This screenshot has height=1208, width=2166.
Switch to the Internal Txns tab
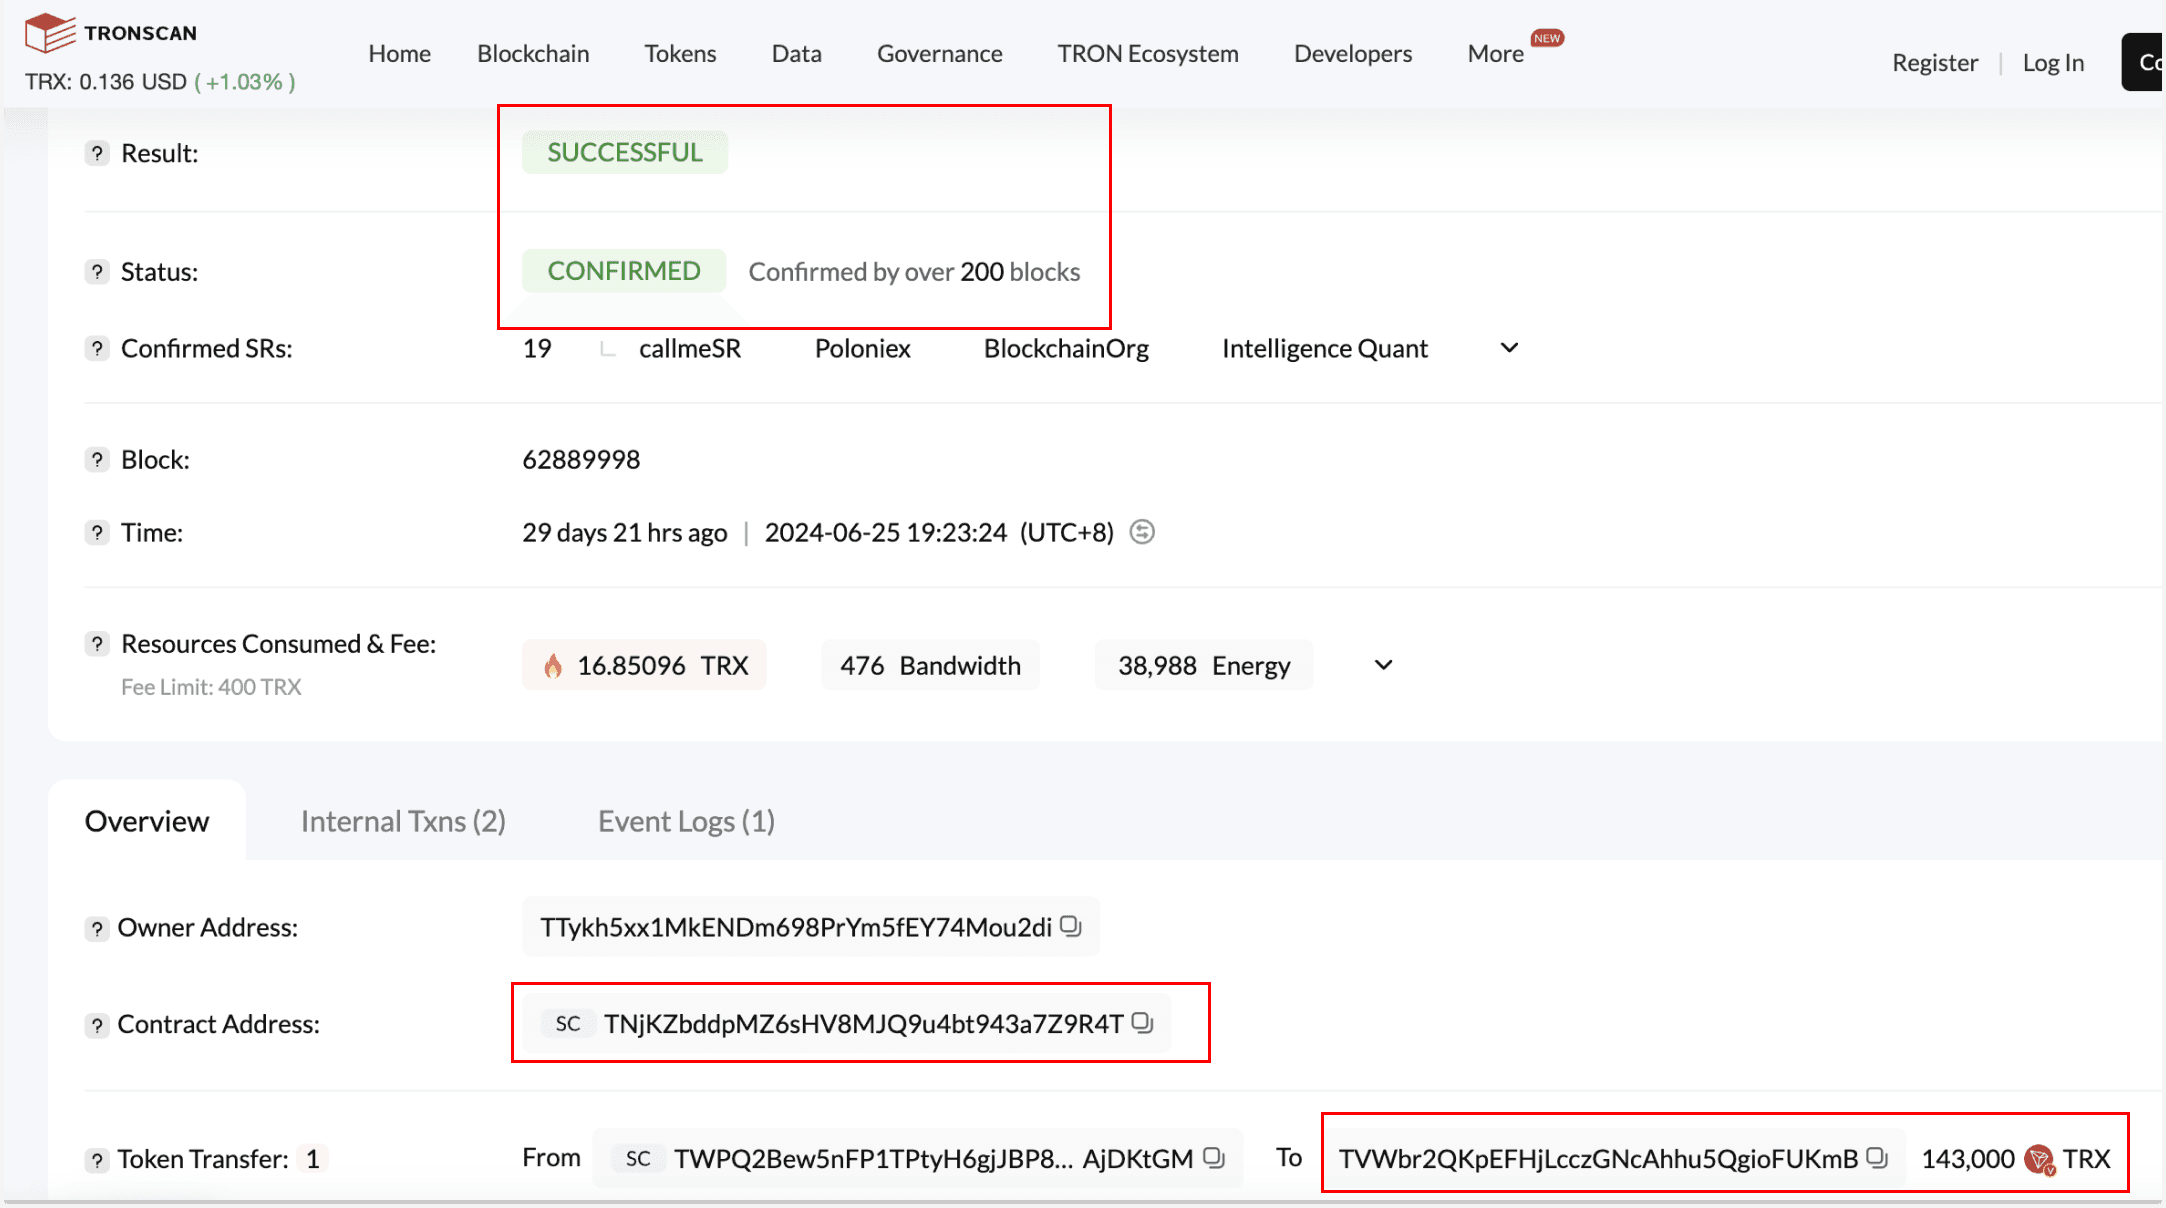tap(405, 820)
